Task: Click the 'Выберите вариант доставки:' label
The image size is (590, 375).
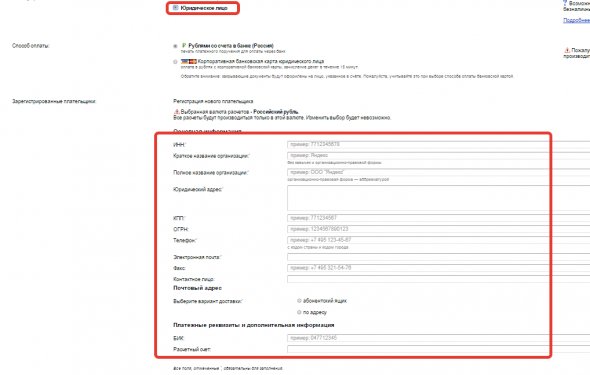Action: 208,301
